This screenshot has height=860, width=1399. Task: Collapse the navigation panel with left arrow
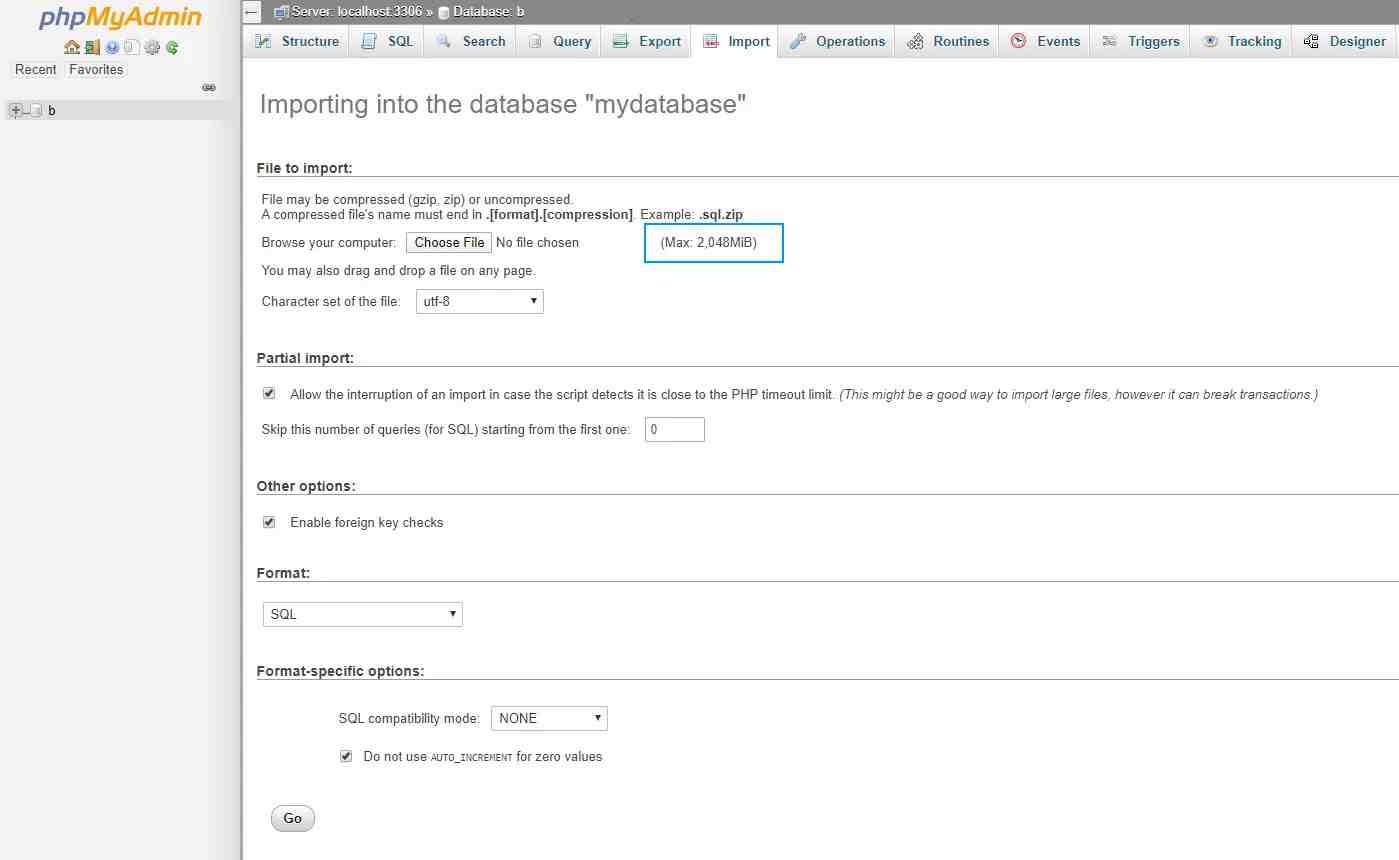pyautogui.click(x=252, y=12)
